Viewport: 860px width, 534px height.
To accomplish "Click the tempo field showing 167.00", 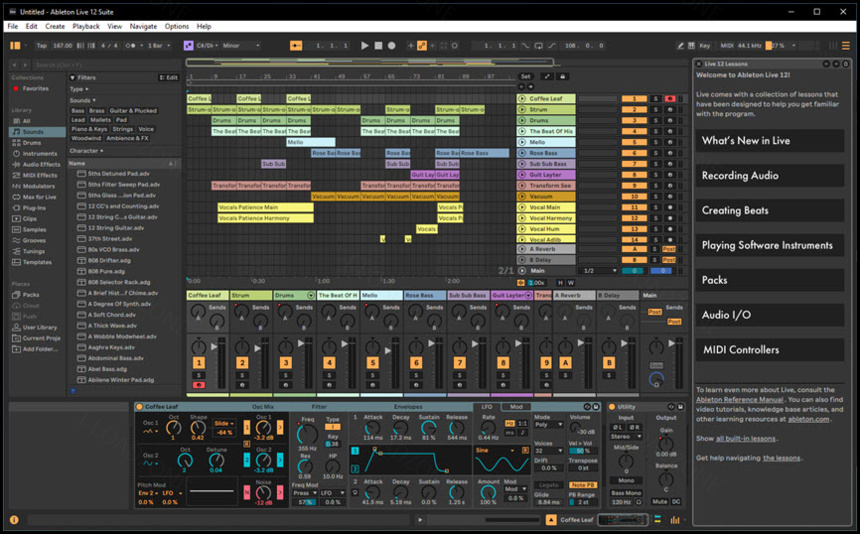I will point(63,46).
